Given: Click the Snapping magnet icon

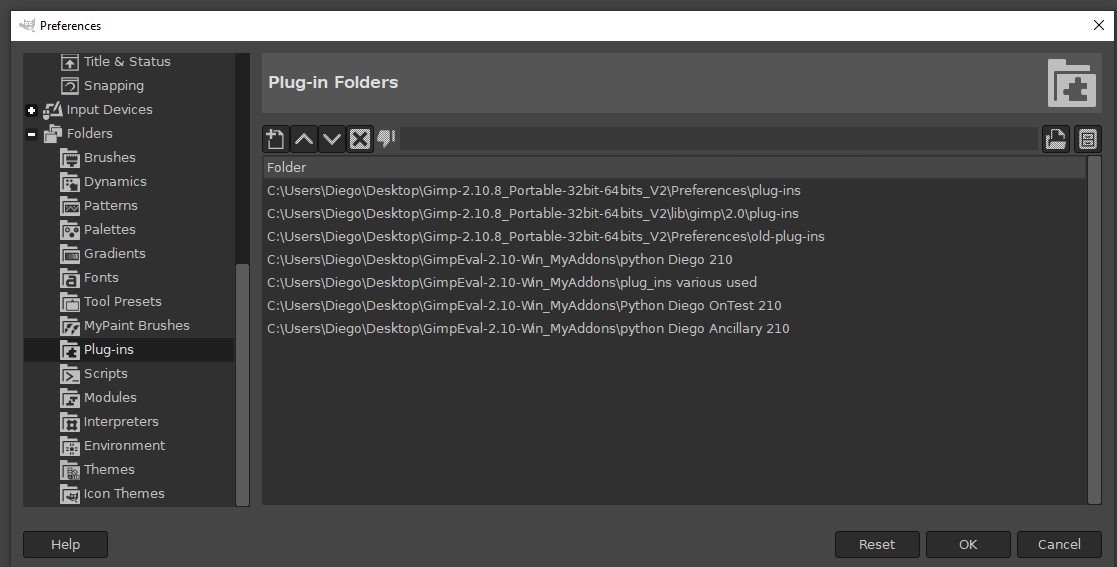Looking at the screenshot, I should click(x=70, y=86).
